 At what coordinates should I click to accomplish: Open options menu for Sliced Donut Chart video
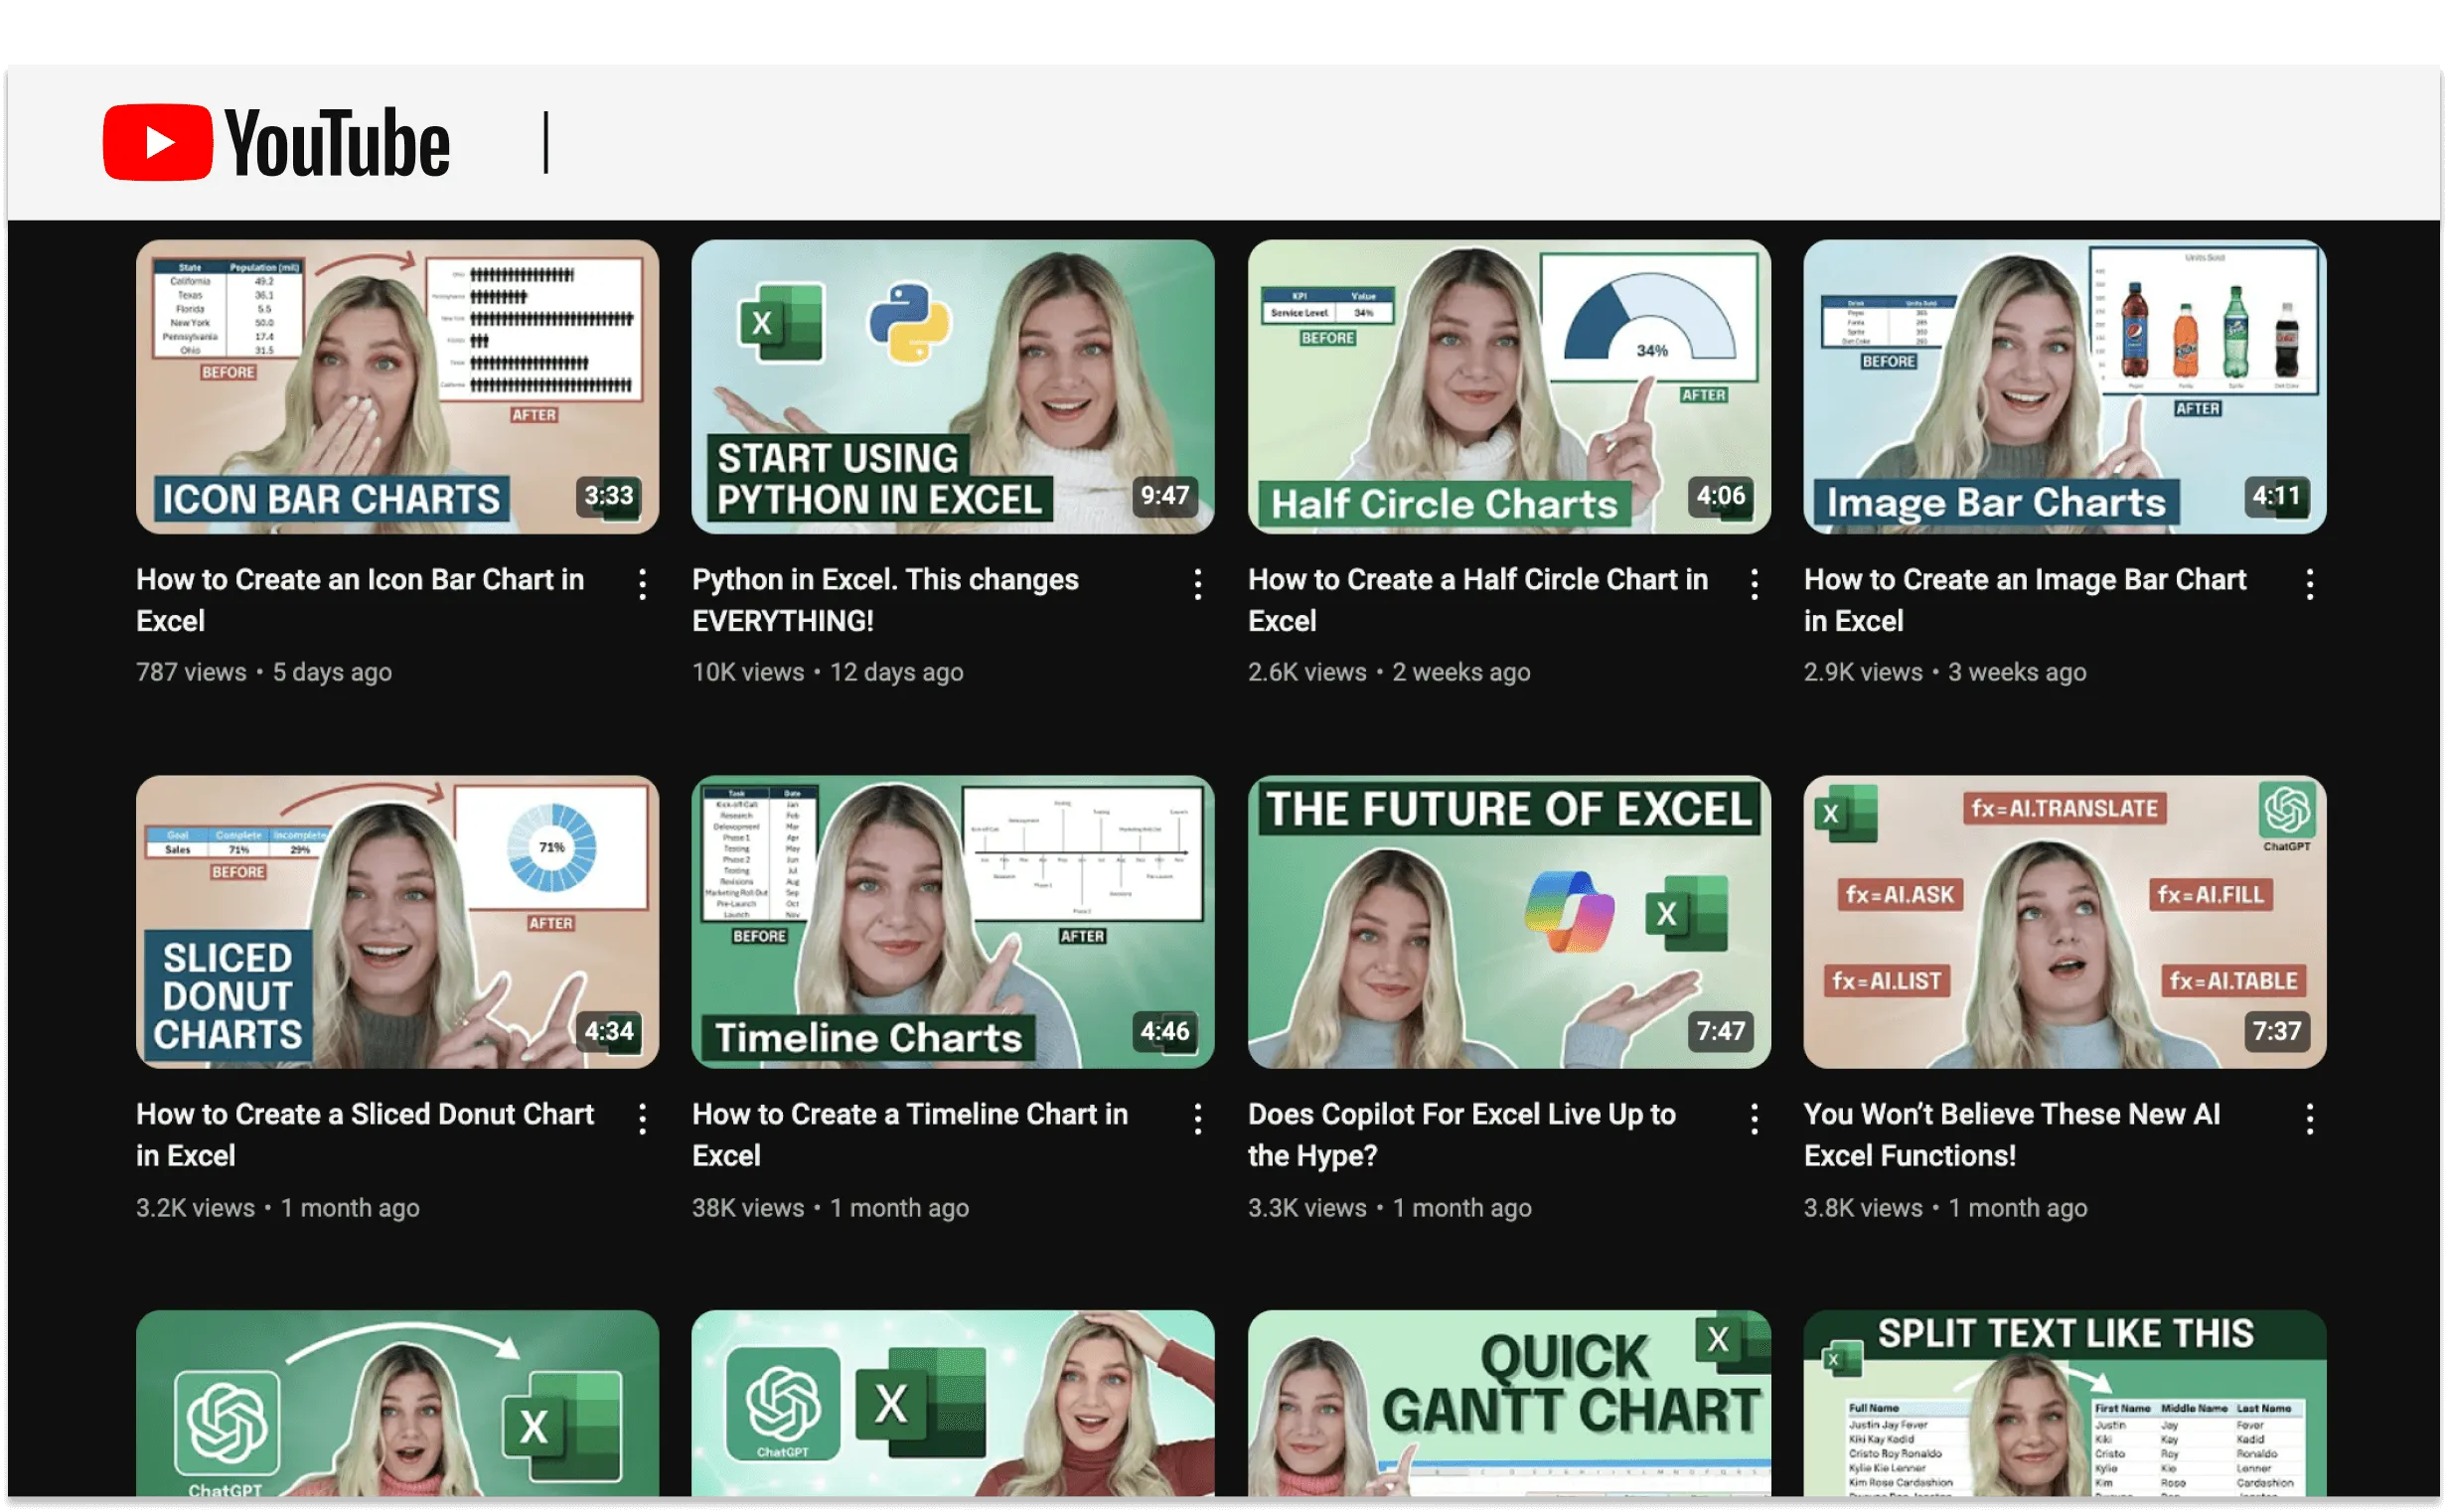click(x=643, y=1119)
